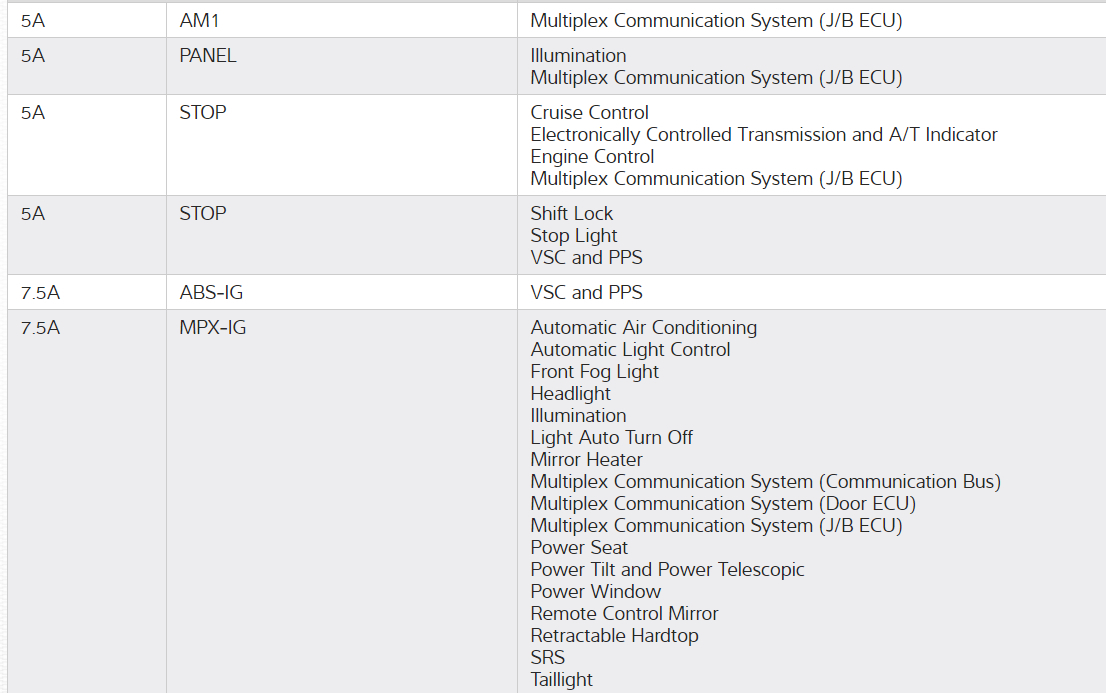Select the Multiplex Communication Bus line
Screen dimensions: 1106x693
tap(765, 481)
